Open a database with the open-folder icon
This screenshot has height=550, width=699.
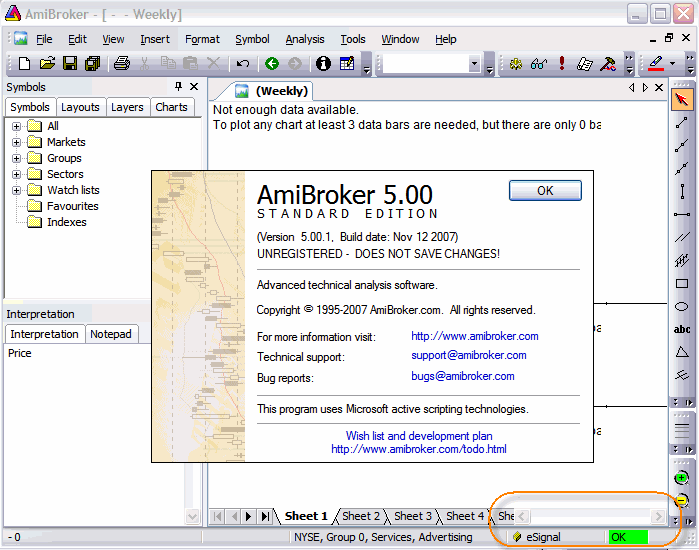[47, 64]
